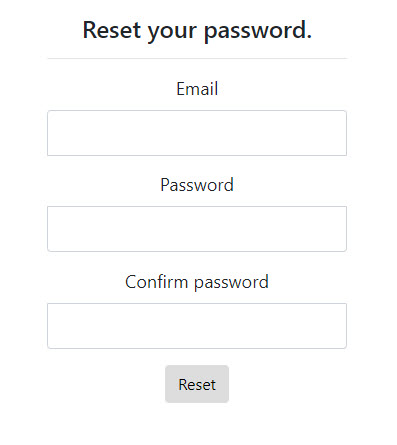
Task: Click the 'Reset your password.' heading
Action: tap(197, 30)
